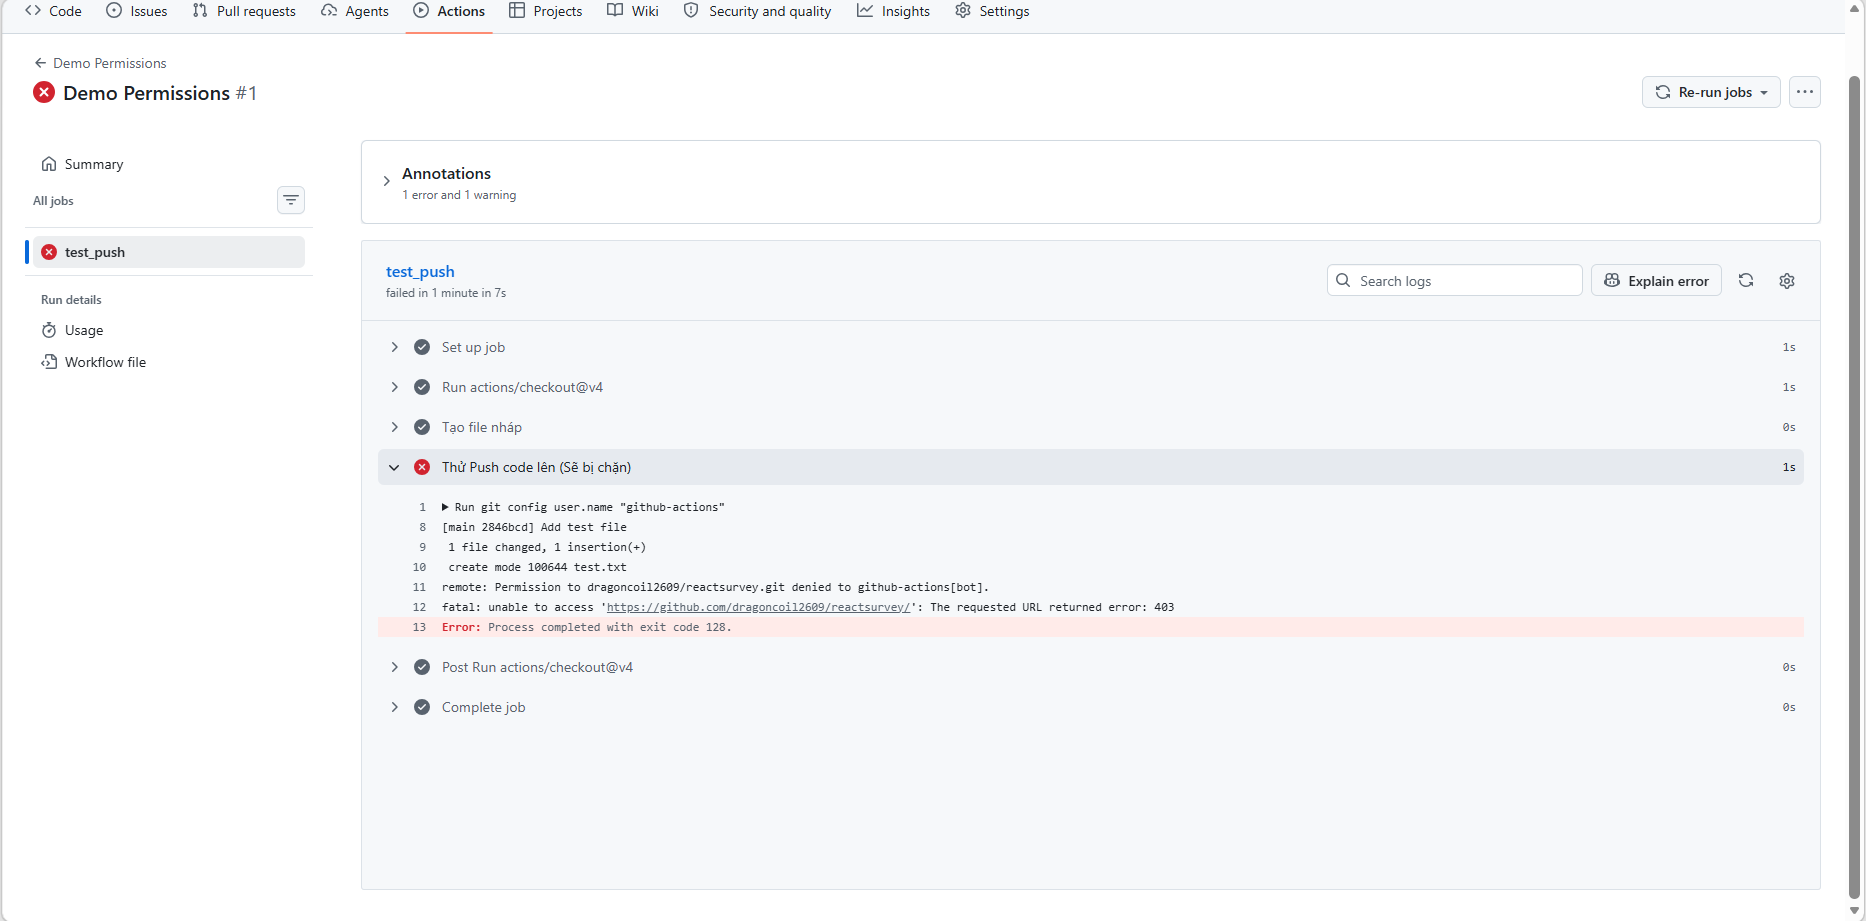Expand the Annotations section
Screen dimensions: 1866x921
[387, 181]
